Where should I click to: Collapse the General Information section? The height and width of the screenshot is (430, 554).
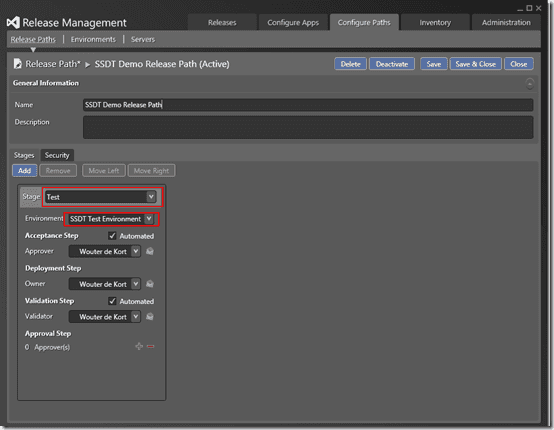[529, 84]
